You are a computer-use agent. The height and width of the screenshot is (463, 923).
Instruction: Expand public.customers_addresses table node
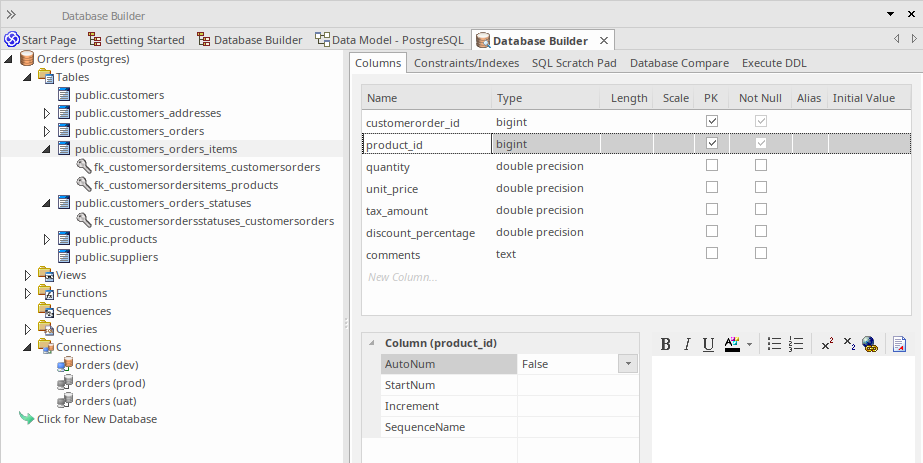click(x=46, y=113)
